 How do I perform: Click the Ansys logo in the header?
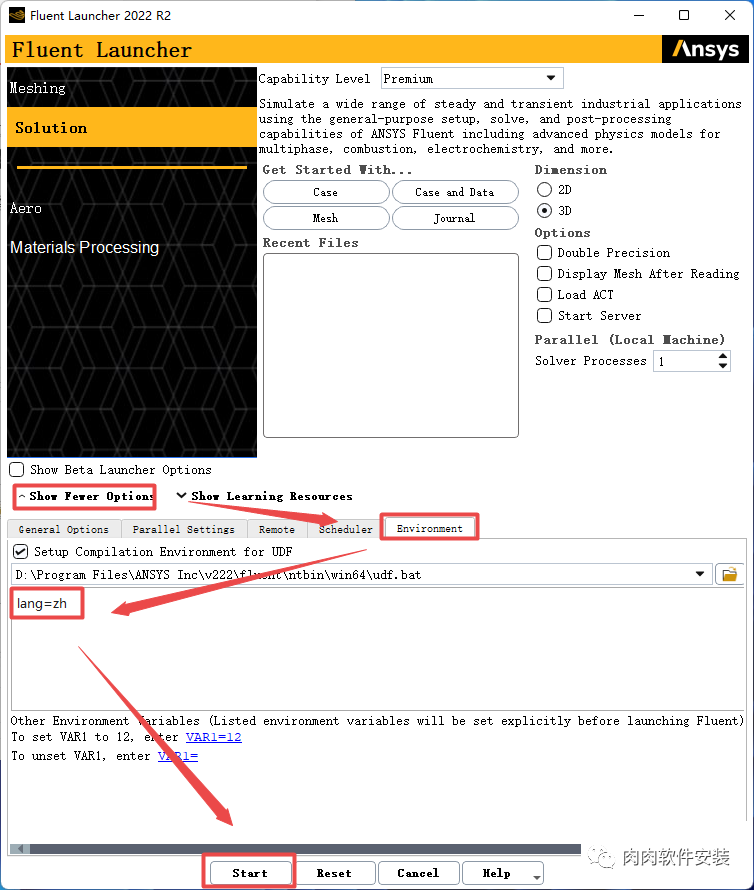[x=705, y=49]
